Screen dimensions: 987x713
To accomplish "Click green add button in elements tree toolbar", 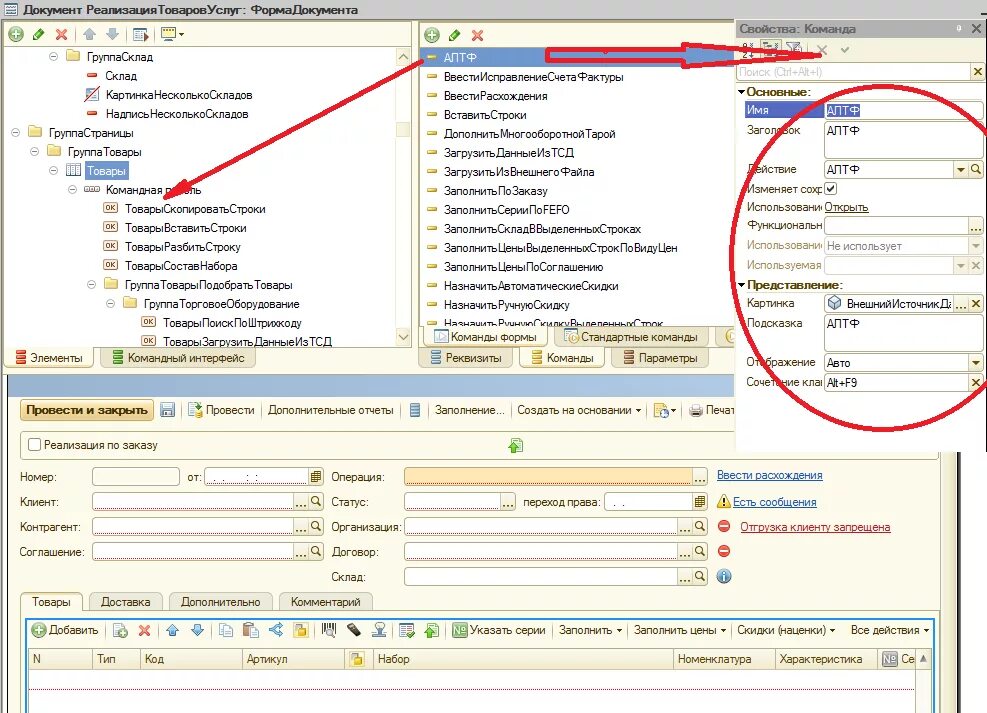I will tap(16, 35).
